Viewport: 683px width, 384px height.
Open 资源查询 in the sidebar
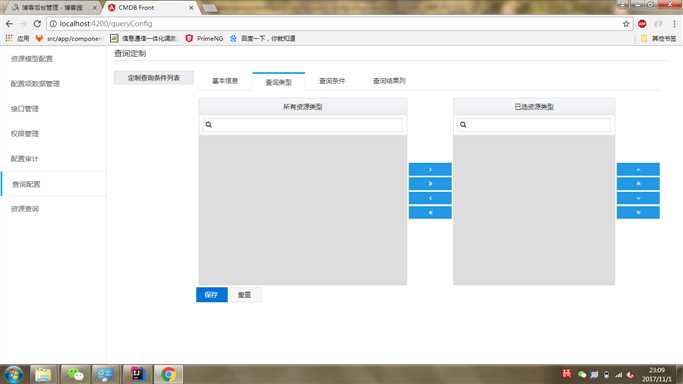24,209
